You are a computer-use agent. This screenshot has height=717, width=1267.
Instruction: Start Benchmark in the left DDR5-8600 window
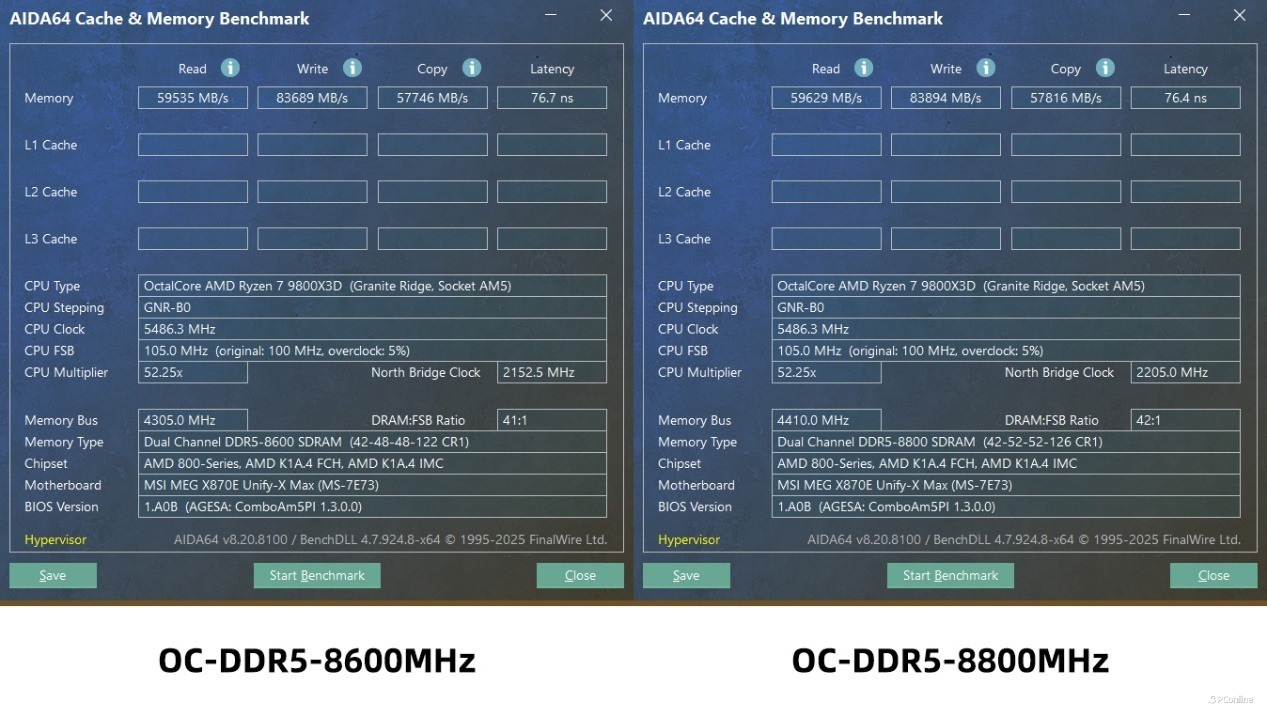pyautogui.click(x=317, y=575)
